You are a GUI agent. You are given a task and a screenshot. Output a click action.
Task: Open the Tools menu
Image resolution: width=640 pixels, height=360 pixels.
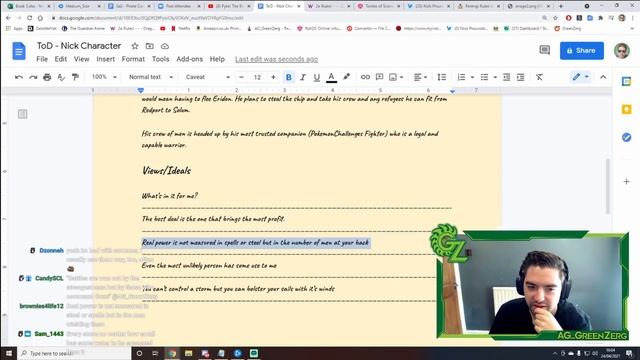pos(160,59)
